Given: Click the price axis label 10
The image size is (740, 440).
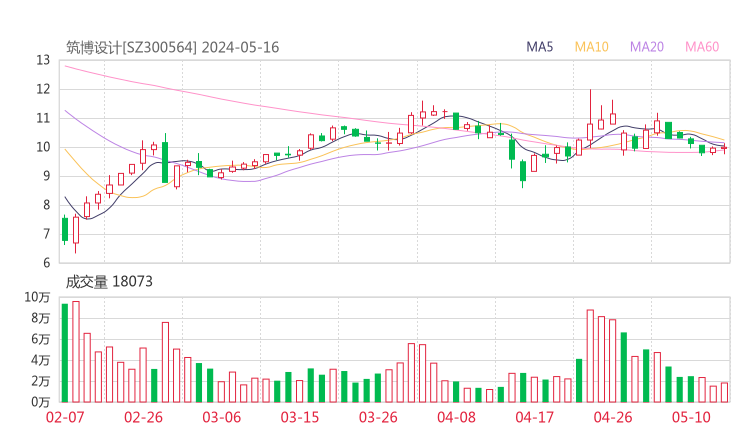Looking at the screenshot, I should [43, 147].
